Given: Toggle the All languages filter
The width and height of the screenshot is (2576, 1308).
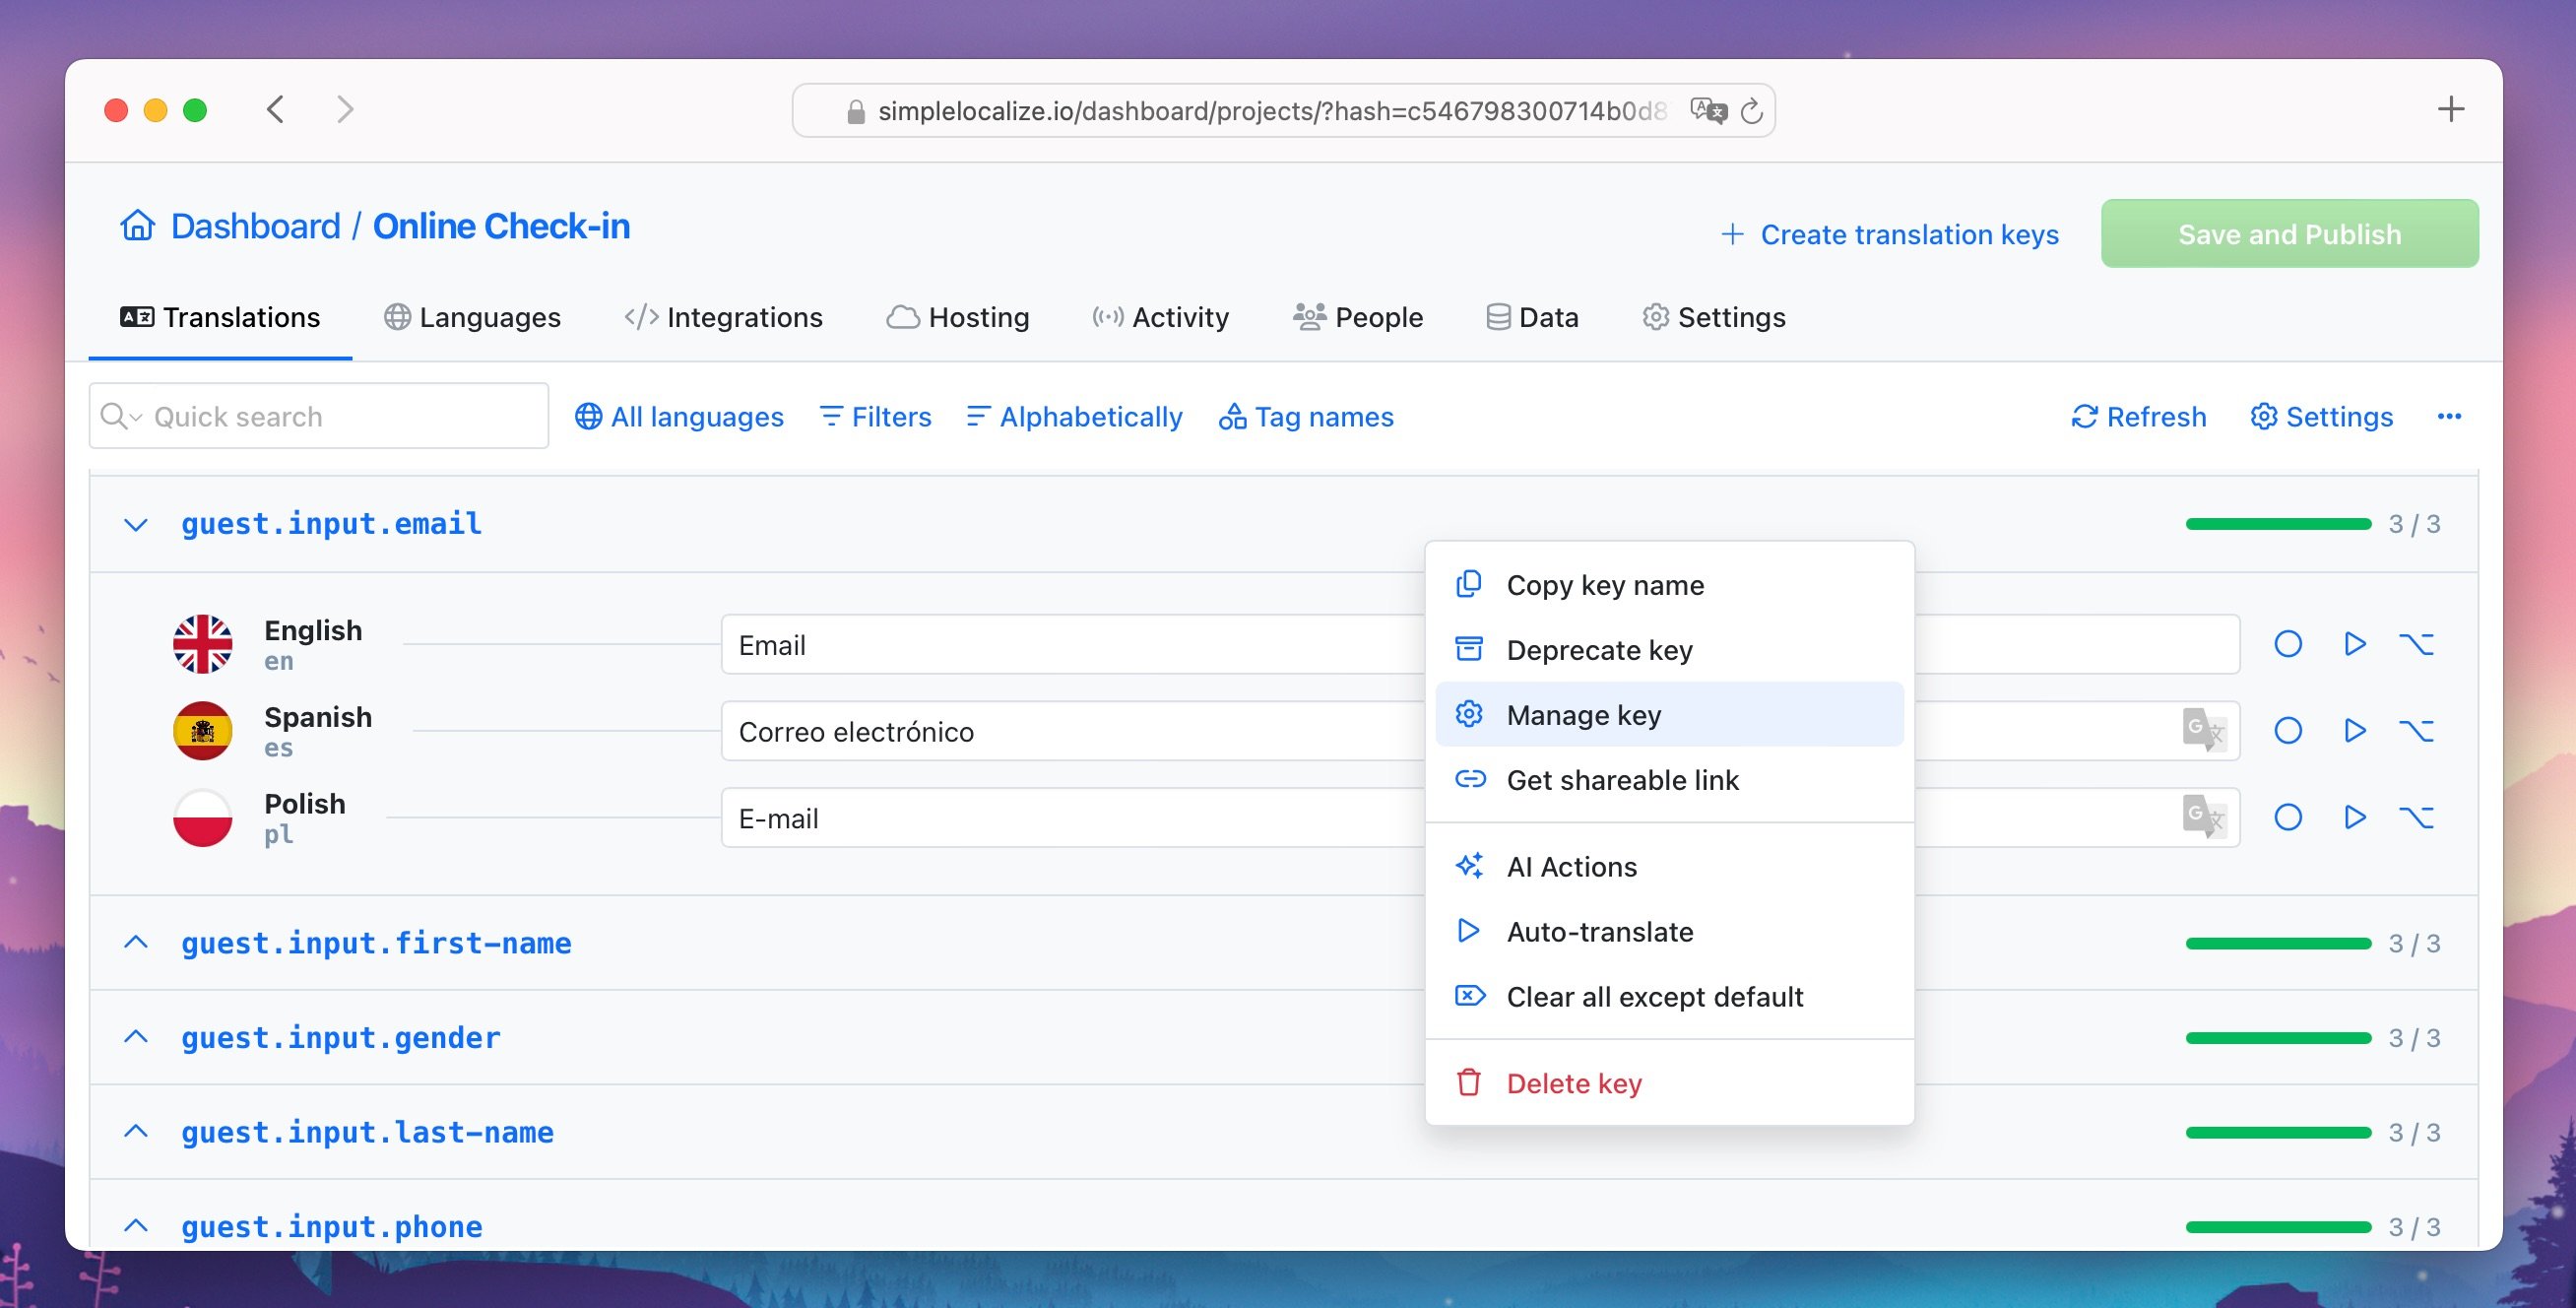Looking at the screenshot, I should point(676,414).
